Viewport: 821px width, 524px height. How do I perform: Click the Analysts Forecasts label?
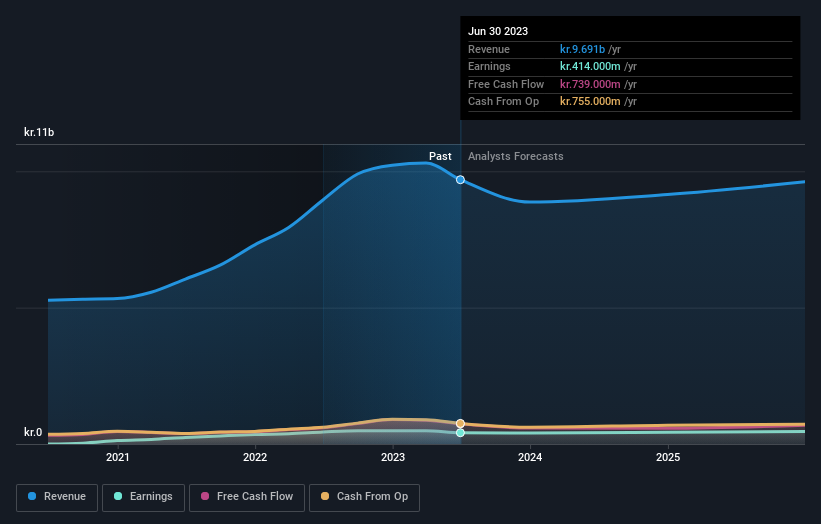[x=515, y=156]
